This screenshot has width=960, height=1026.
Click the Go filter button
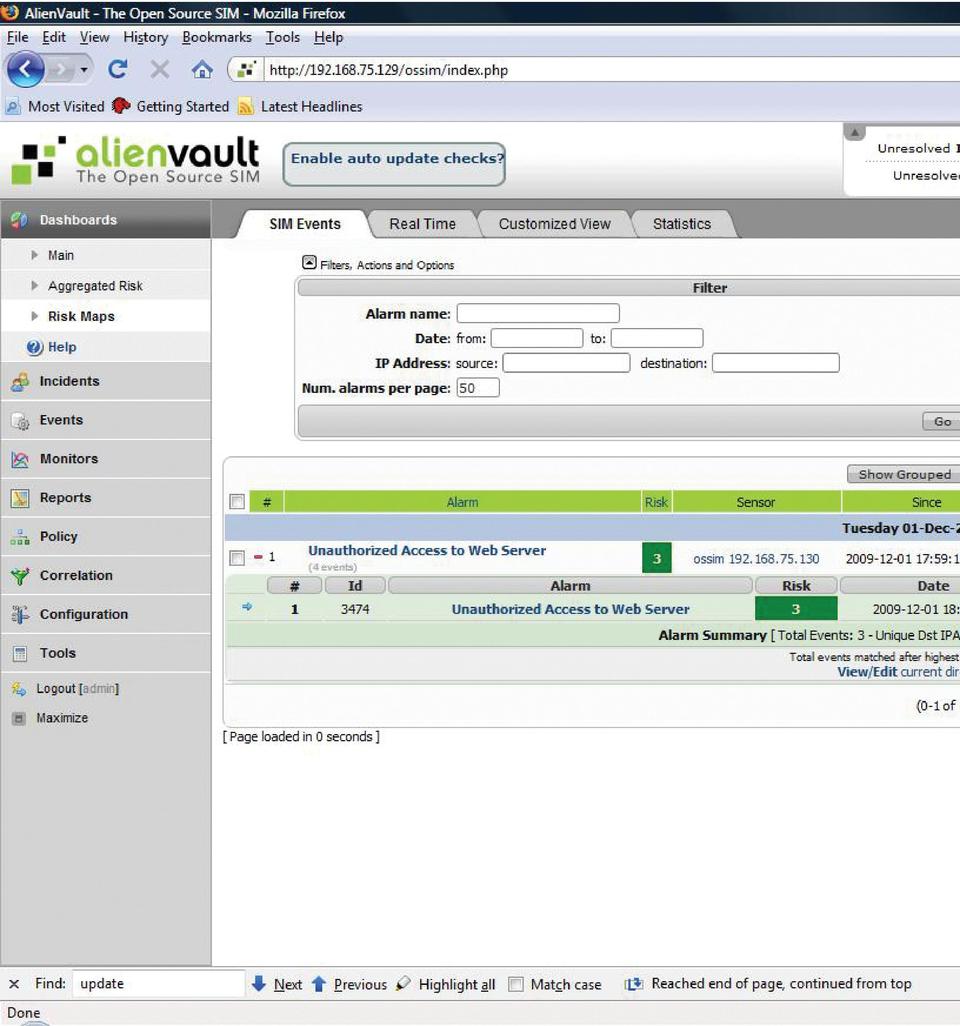[942, 421]
